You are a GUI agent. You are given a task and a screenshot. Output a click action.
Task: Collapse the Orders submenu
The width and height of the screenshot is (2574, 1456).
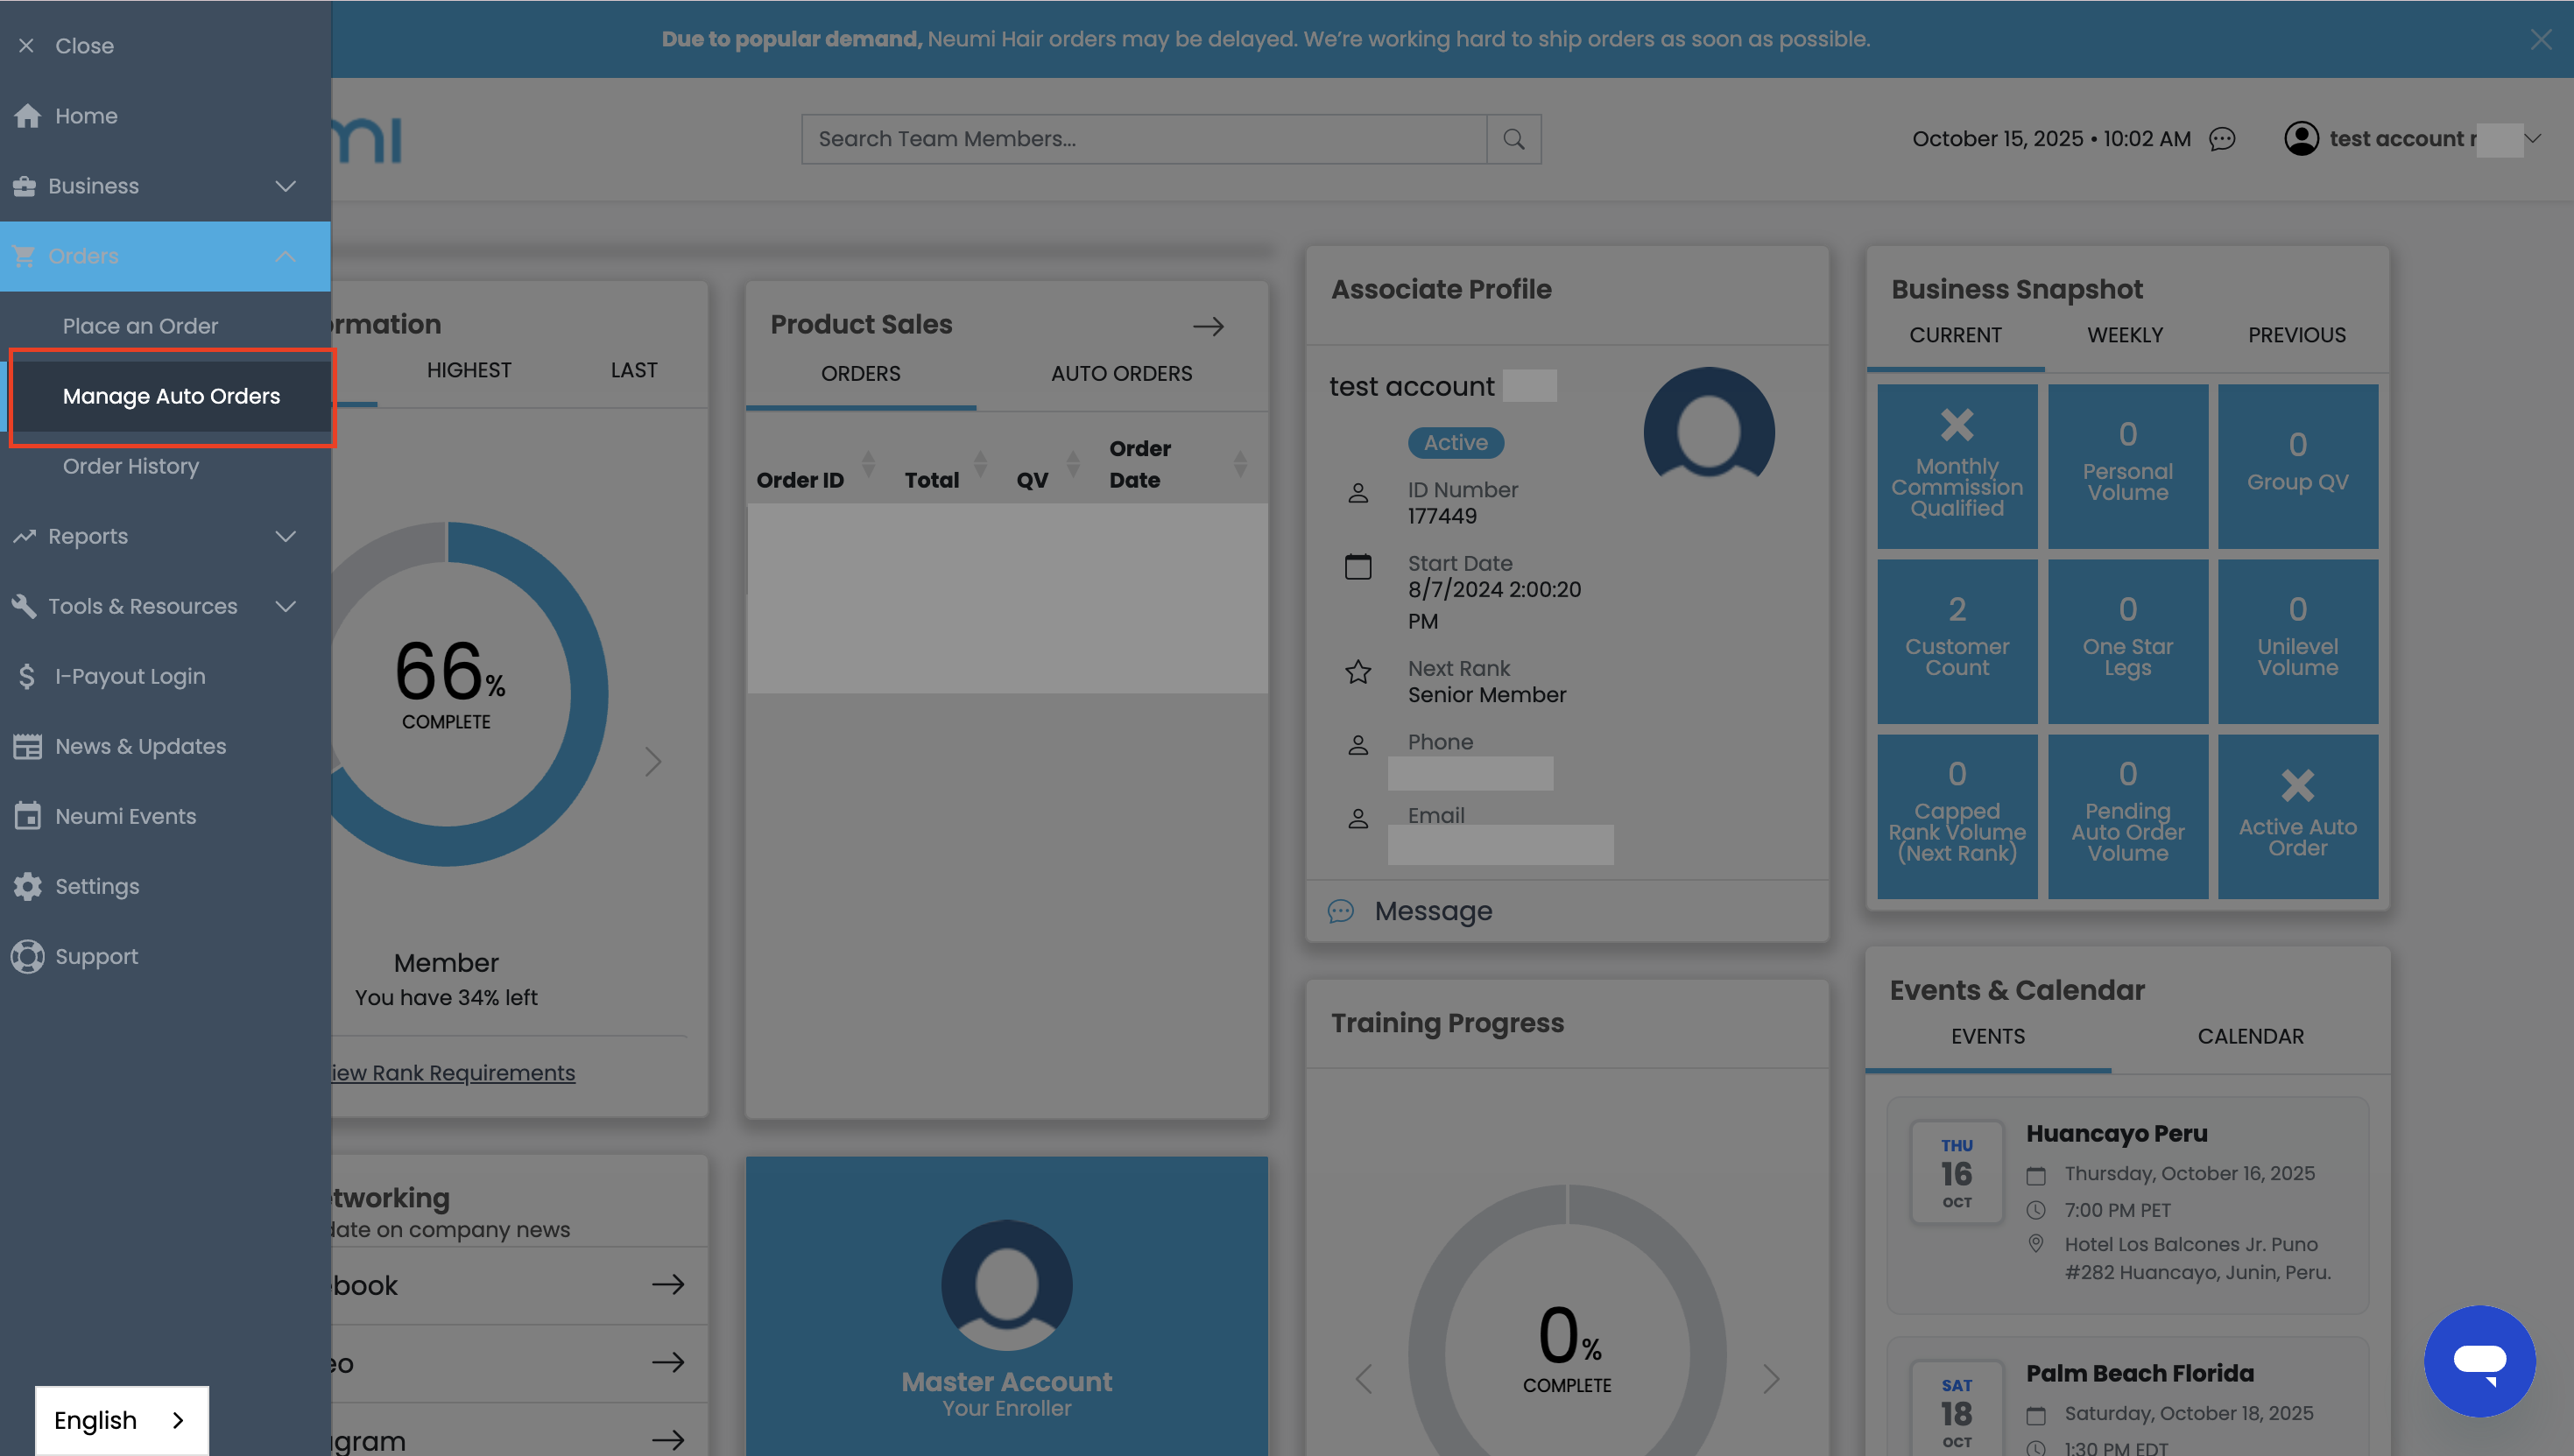285,256
